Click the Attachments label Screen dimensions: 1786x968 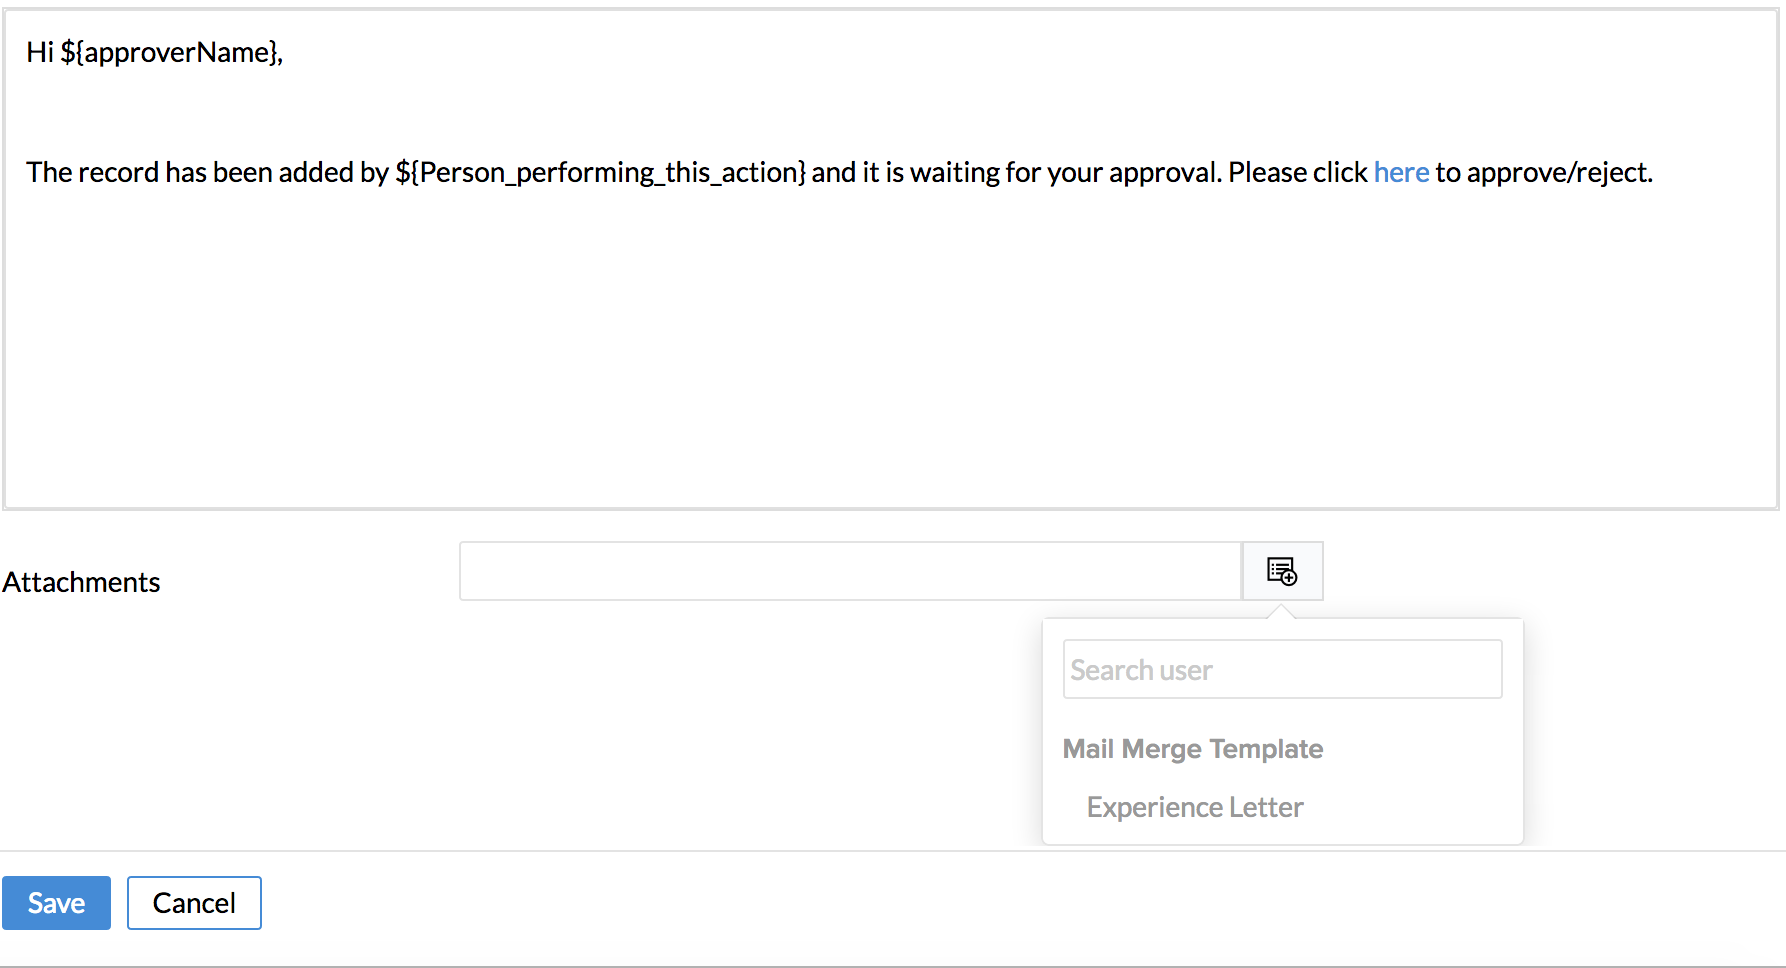tap(81, 582)
